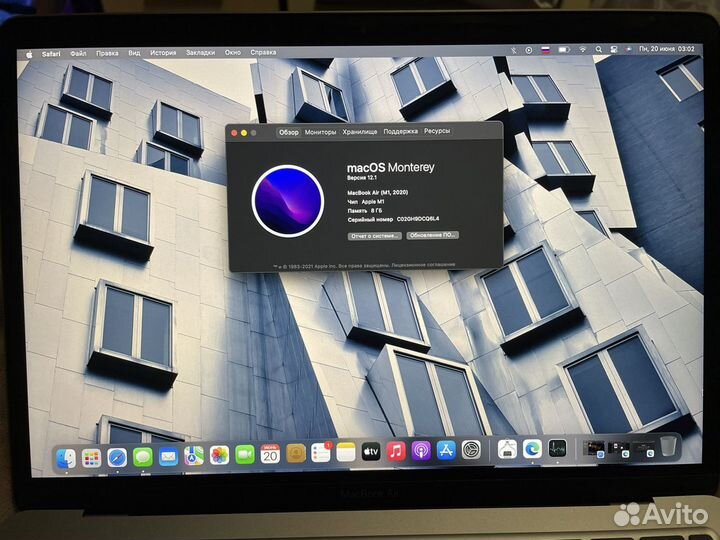Click the macOS Monterey logo image
The height and width of the screenshot is (540, 720).
point(288,201)
